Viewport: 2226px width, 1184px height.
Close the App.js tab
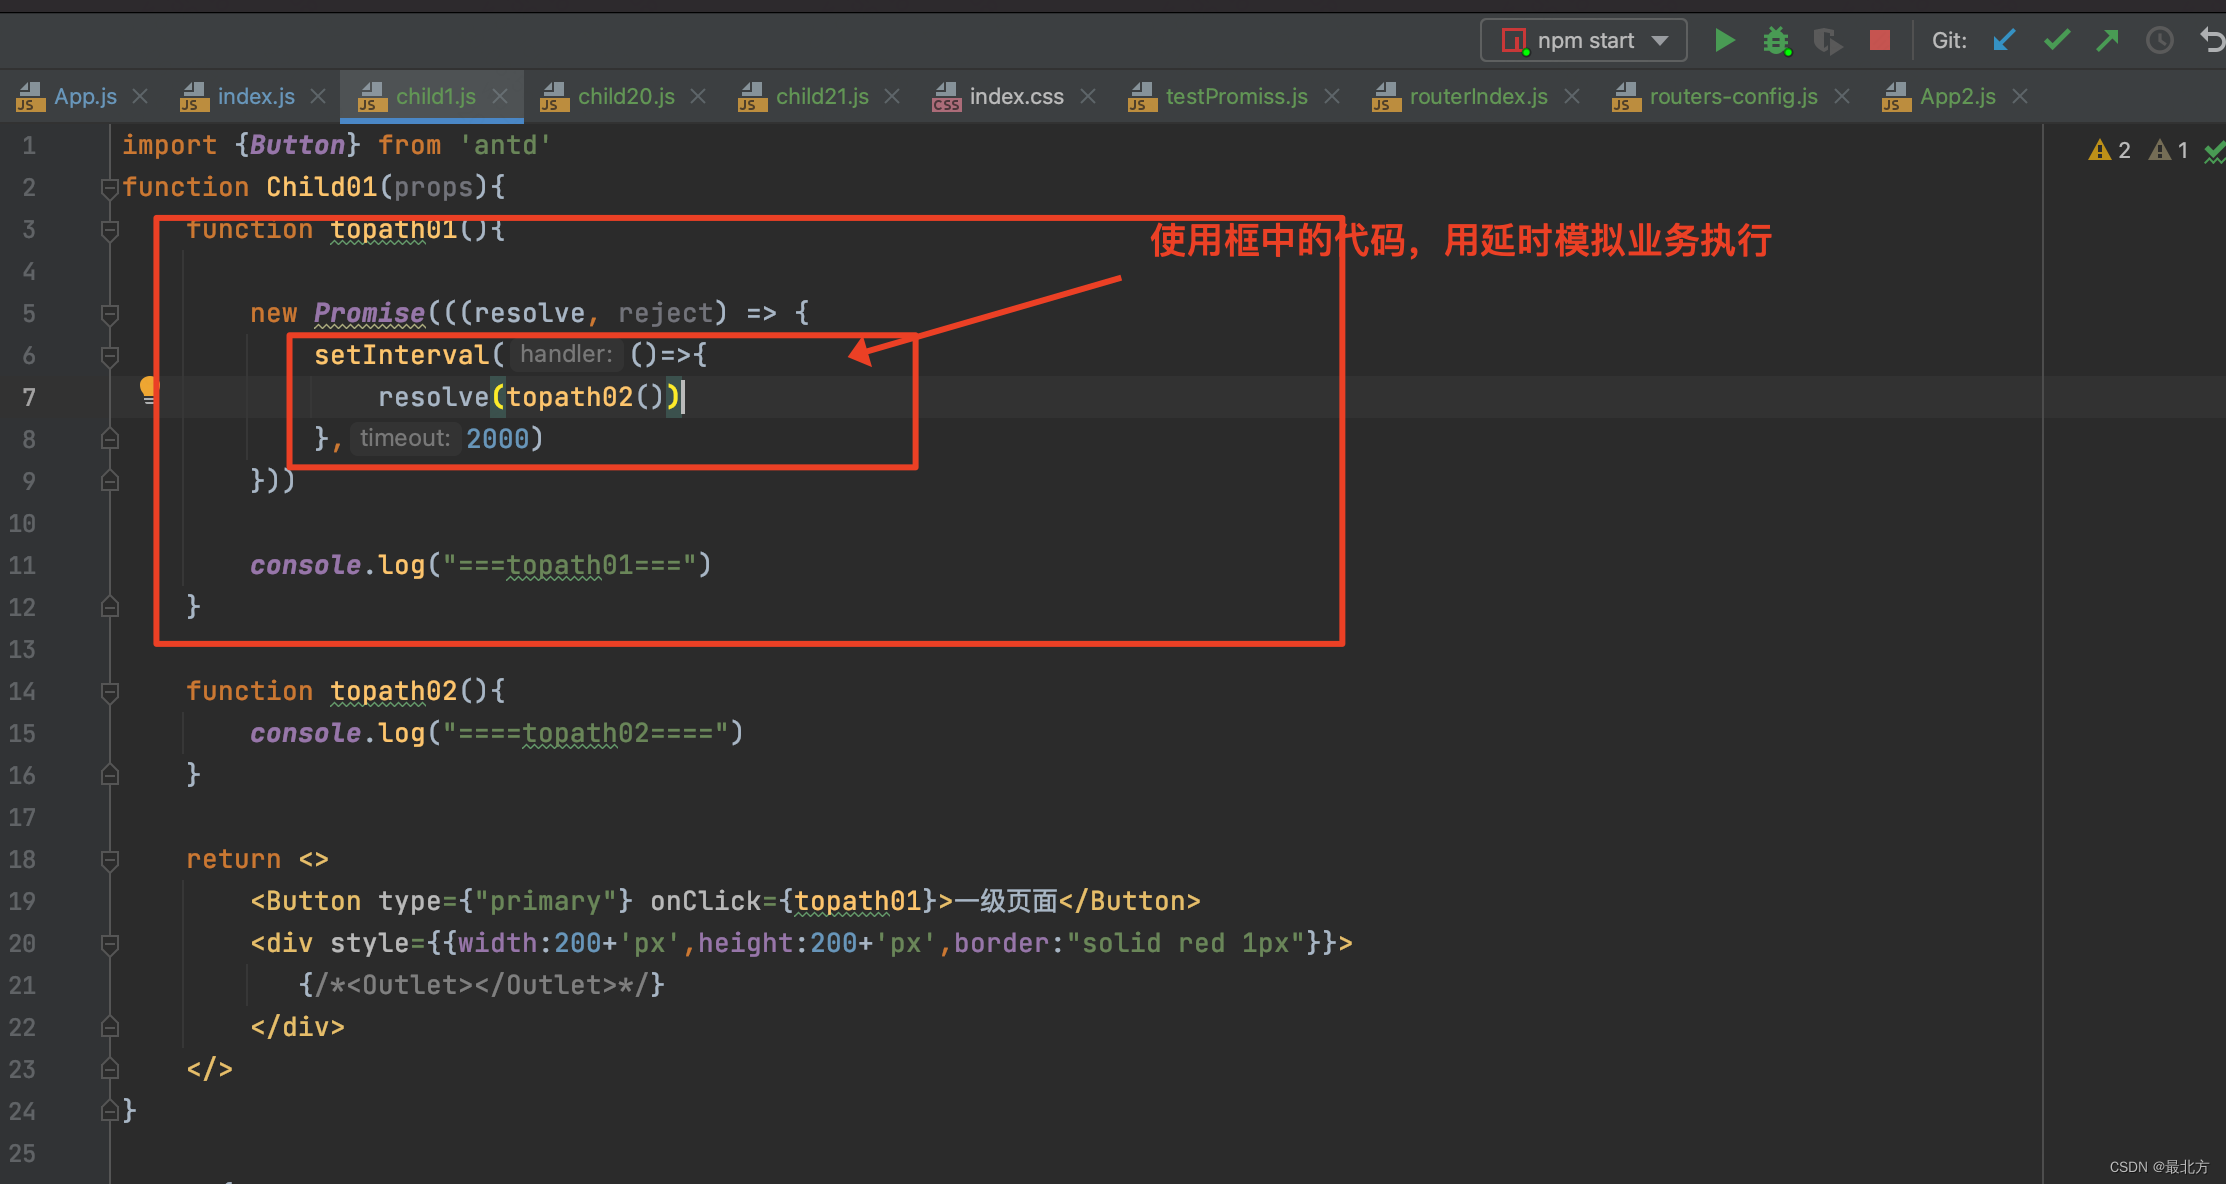tap(140, 96)
